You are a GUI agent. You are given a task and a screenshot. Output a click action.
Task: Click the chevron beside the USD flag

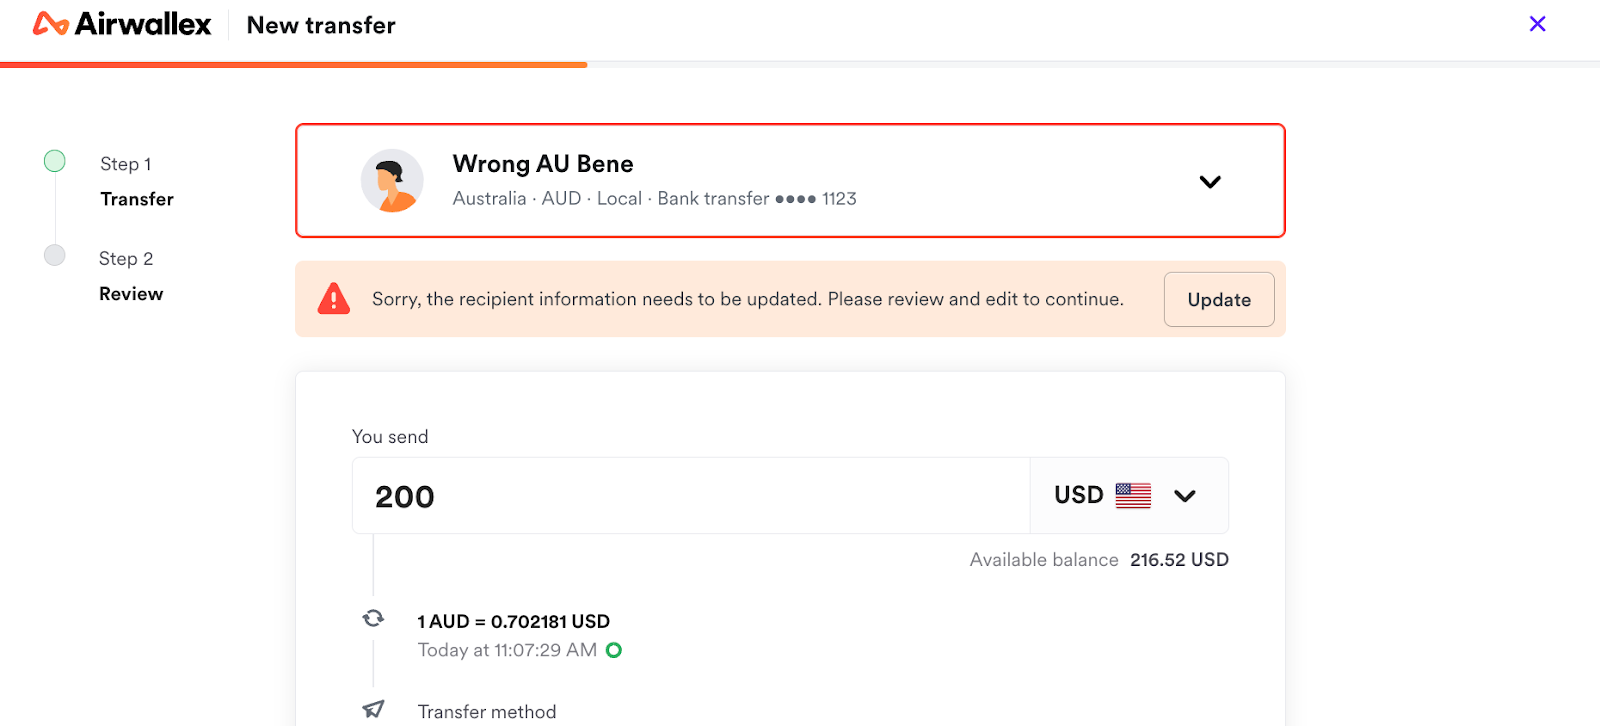click(x=1185, y=496)
